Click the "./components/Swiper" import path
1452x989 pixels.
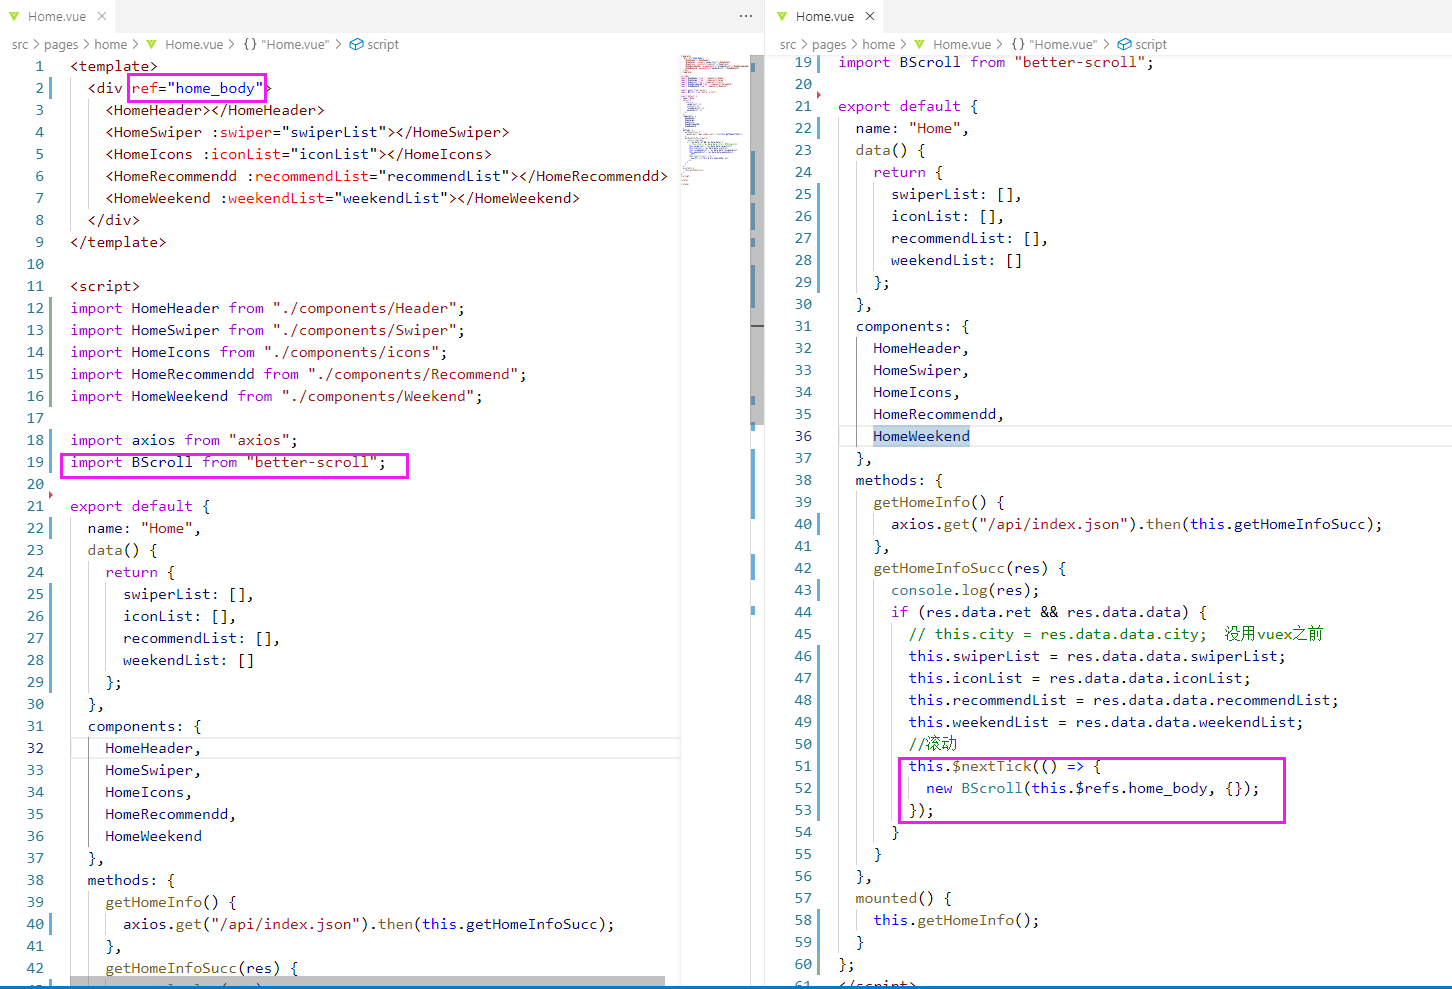364,330
